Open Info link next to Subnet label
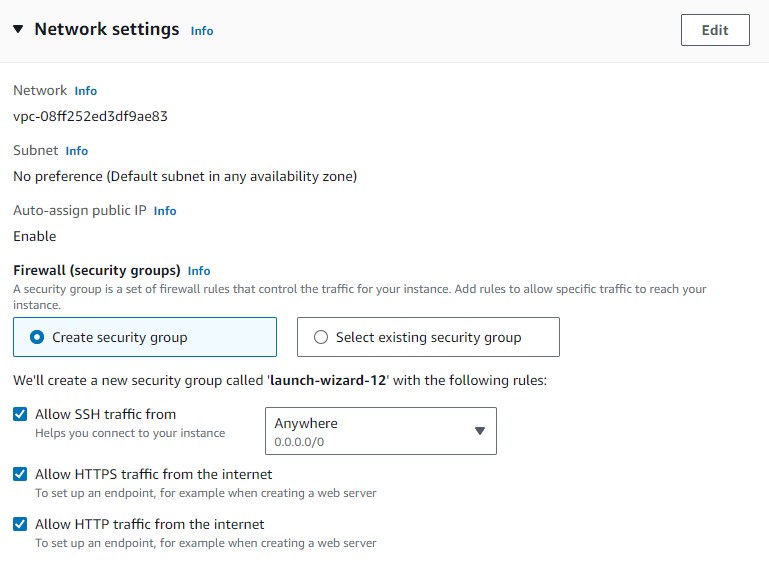 tap(77, 151)
